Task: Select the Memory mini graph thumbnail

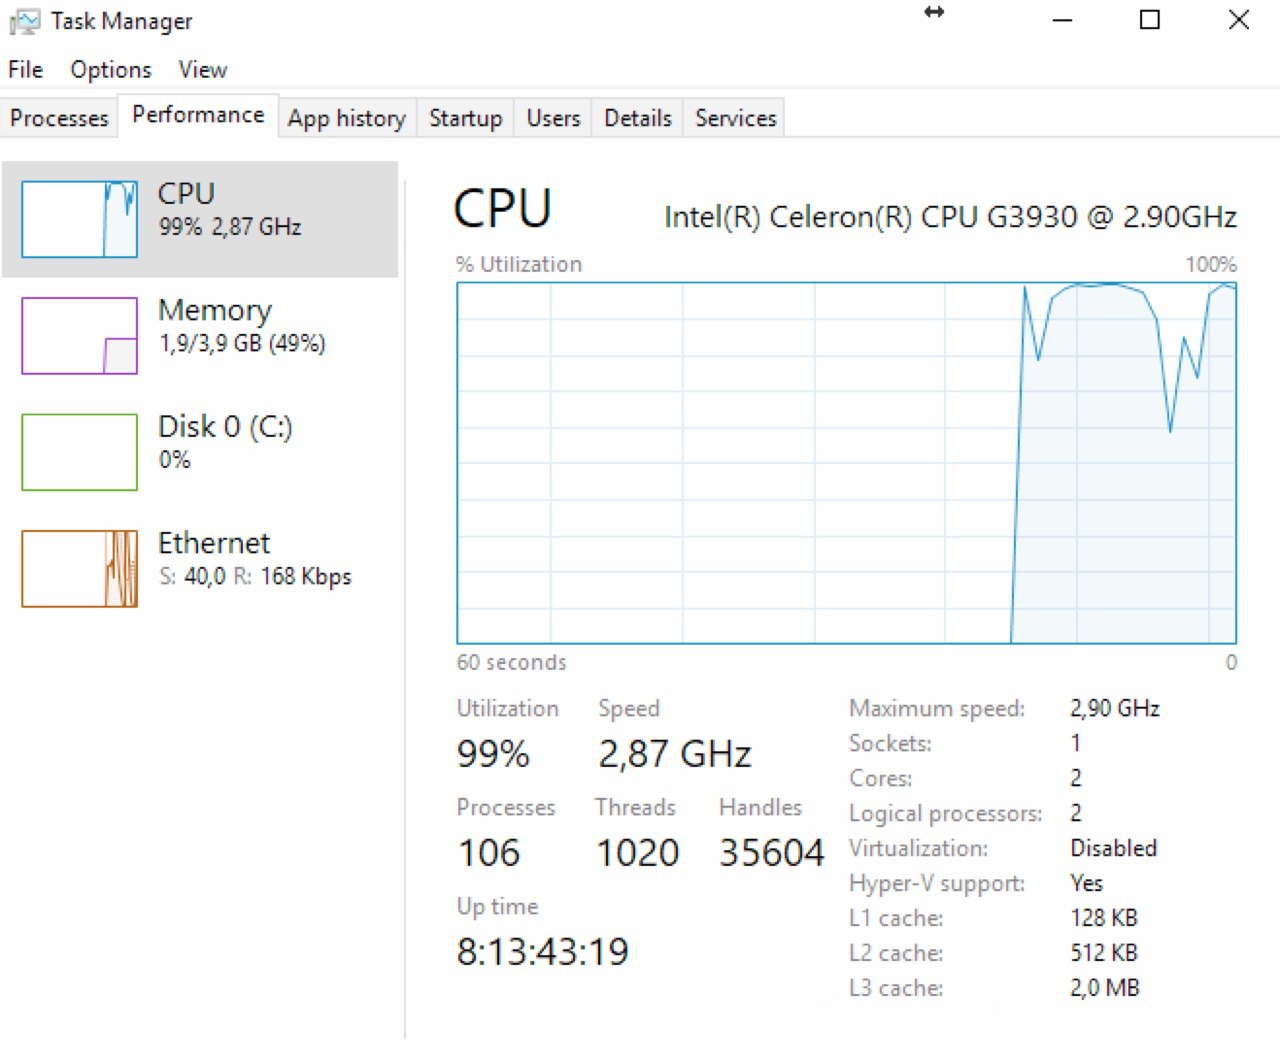Action: pos(79,336)
